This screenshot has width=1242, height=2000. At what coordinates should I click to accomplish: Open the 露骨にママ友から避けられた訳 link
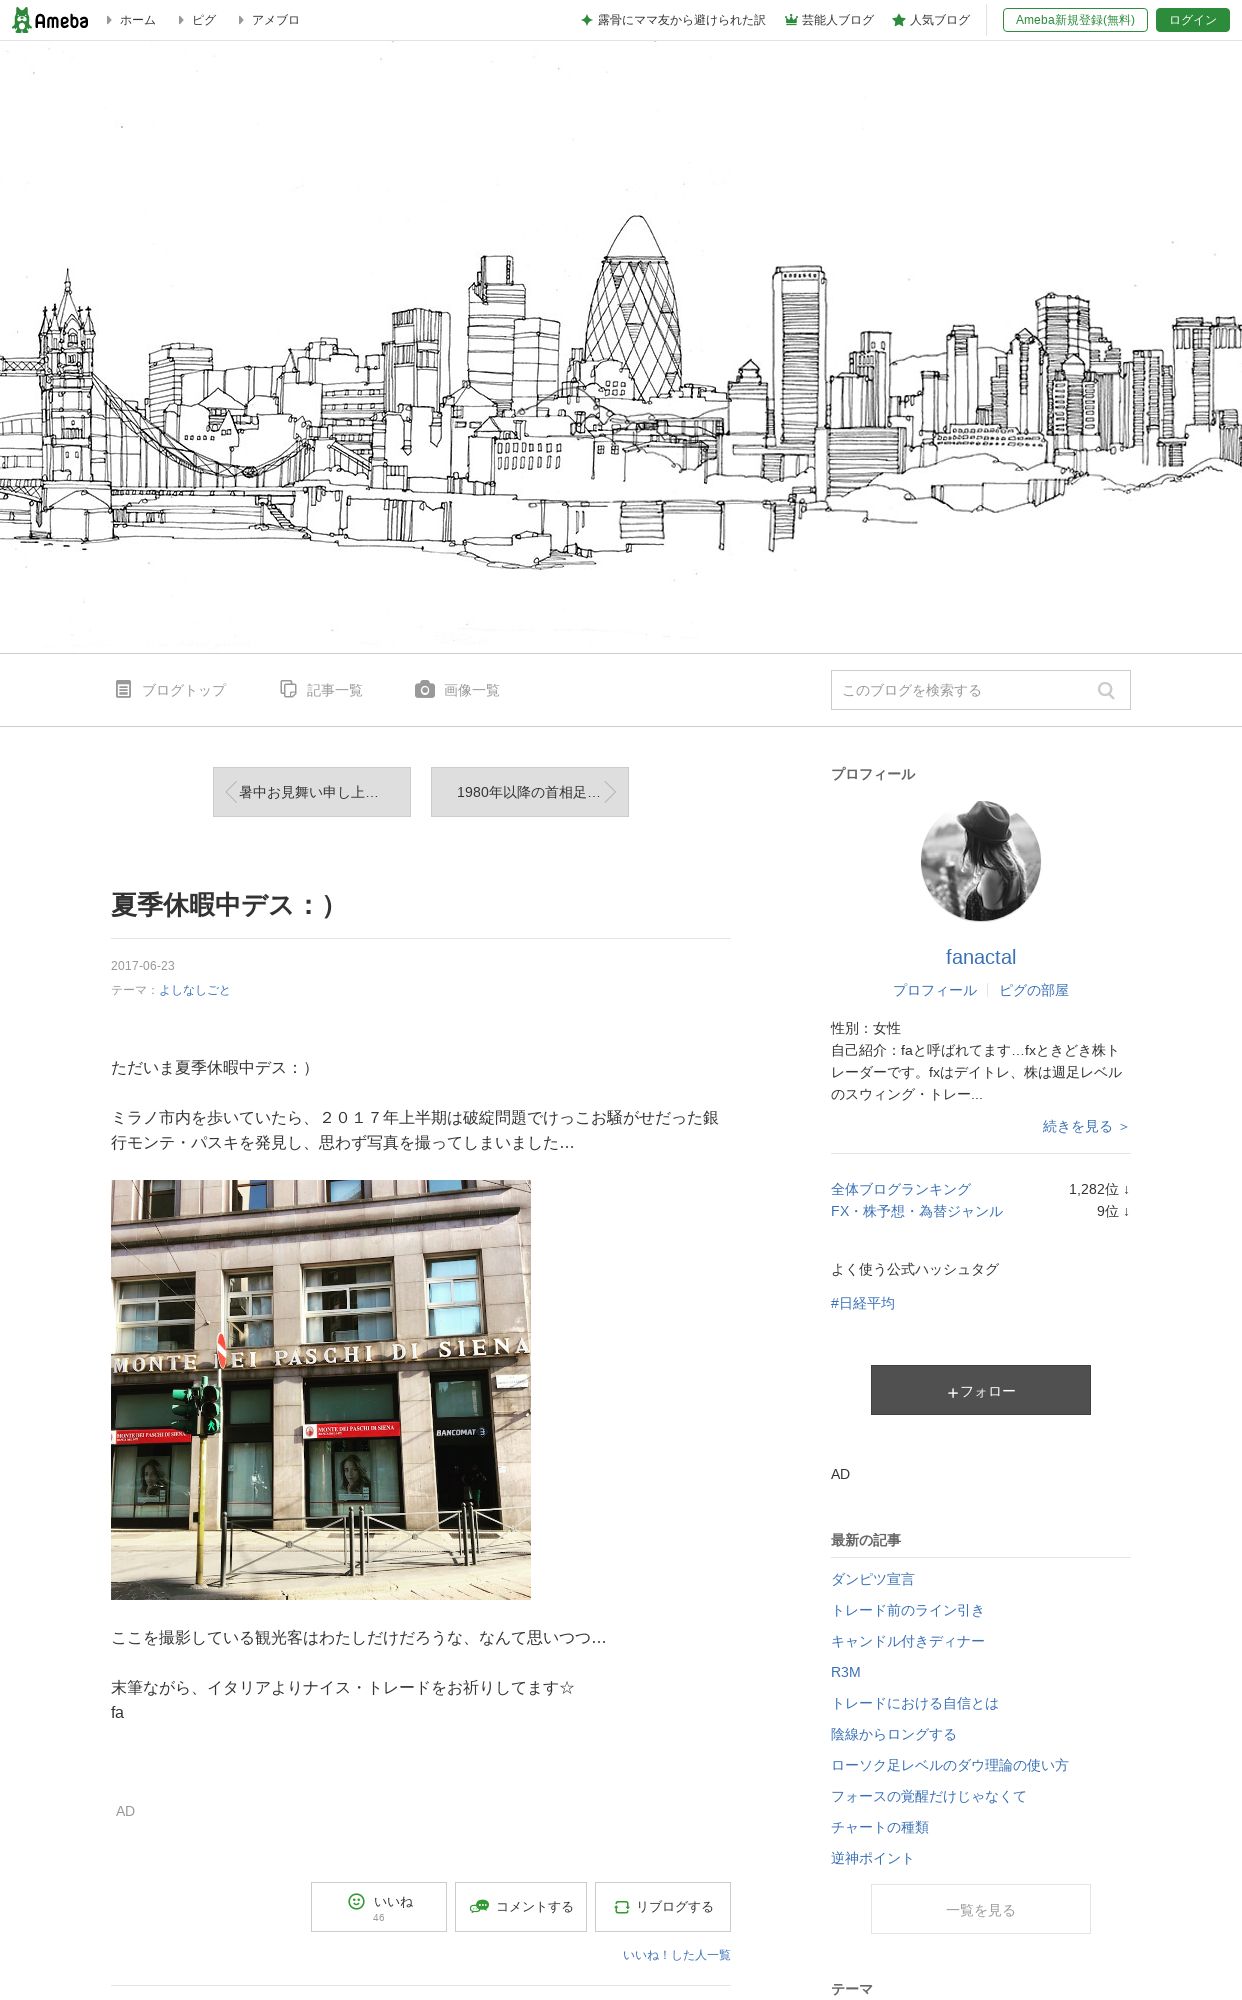pos(673,20)
